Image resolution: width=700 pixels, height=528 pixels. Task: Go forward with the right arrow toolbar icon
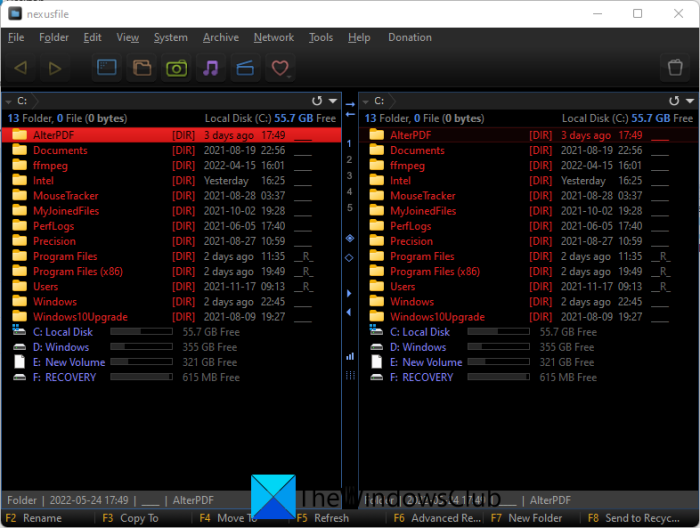tap(54, 68)
